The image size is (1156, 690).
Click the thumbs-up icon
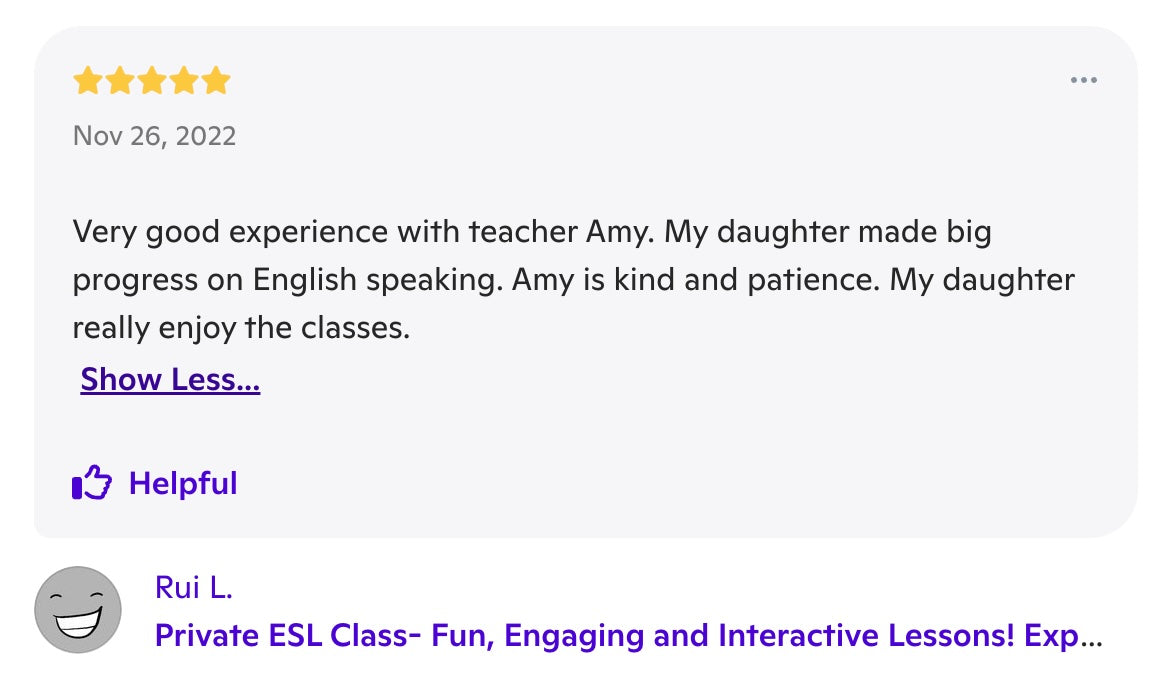point(91,484)
